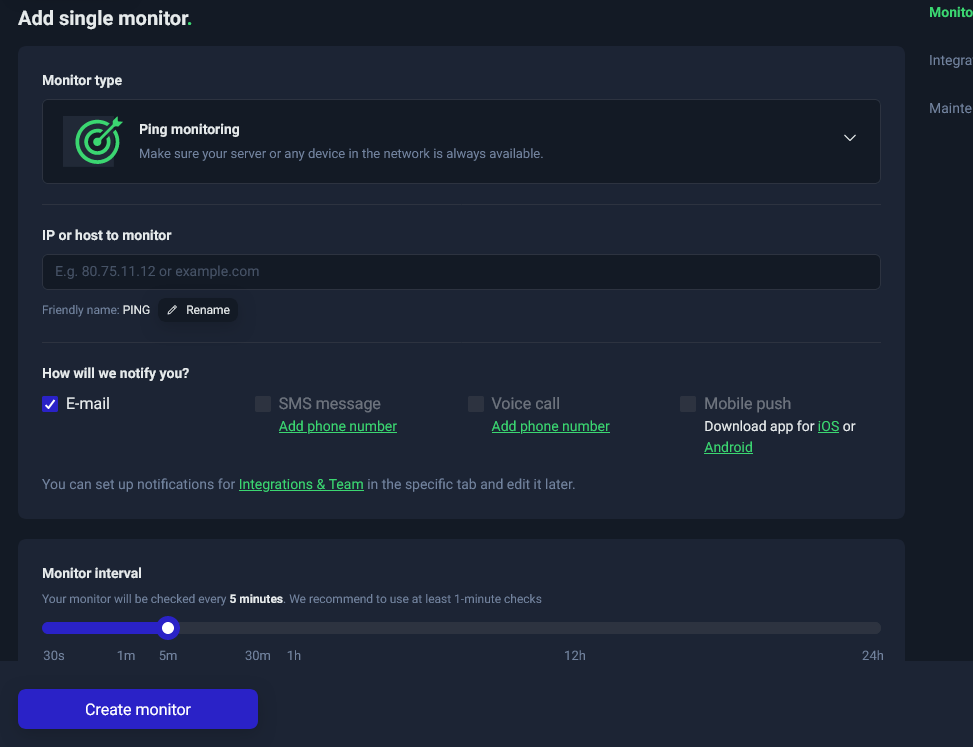Click the Rename friendly name button
973x747 pixels.
198,310
